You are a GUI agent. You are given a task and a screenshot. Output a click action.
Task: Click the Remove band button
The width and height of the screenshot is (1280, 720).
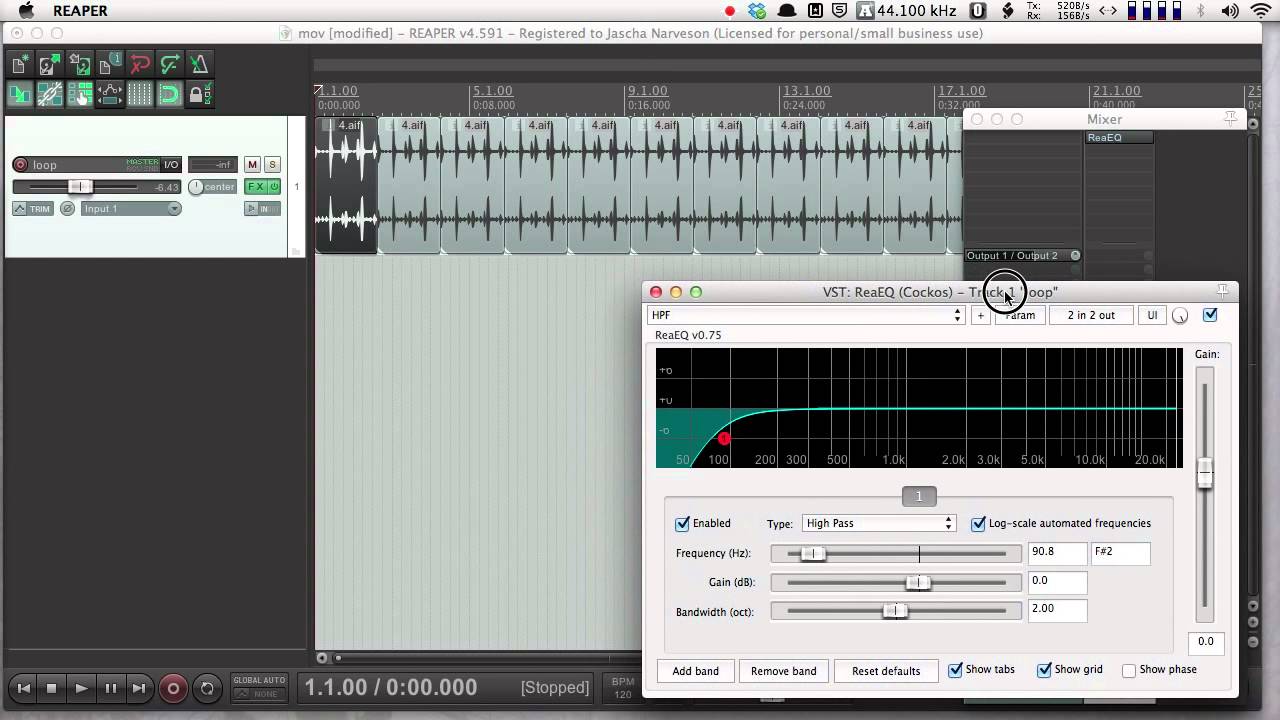[784, 671]
